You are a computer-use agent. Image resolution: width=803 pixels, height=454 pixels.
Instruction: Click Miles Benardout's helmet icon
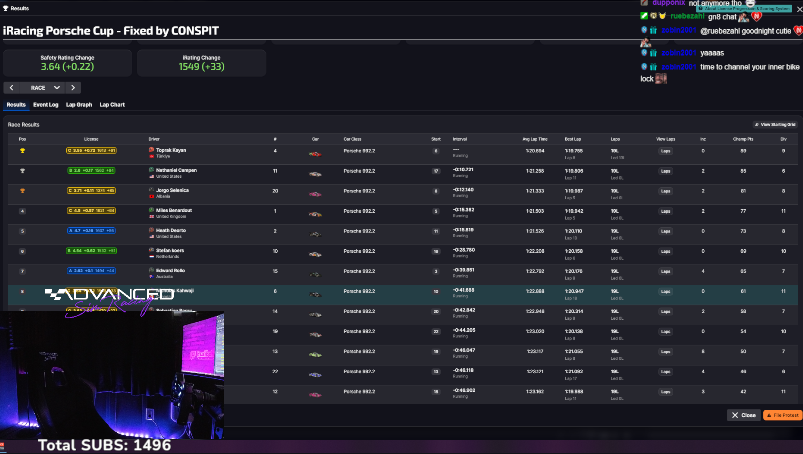152,210
